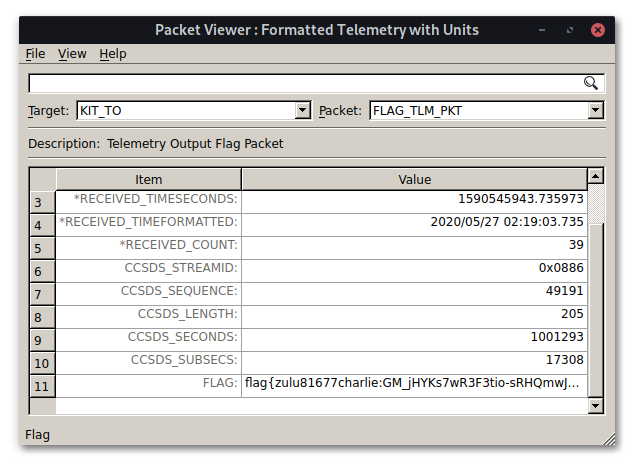
Task: Click the CCSDS_SEQUENCE item label
Action: click(148, 291)
